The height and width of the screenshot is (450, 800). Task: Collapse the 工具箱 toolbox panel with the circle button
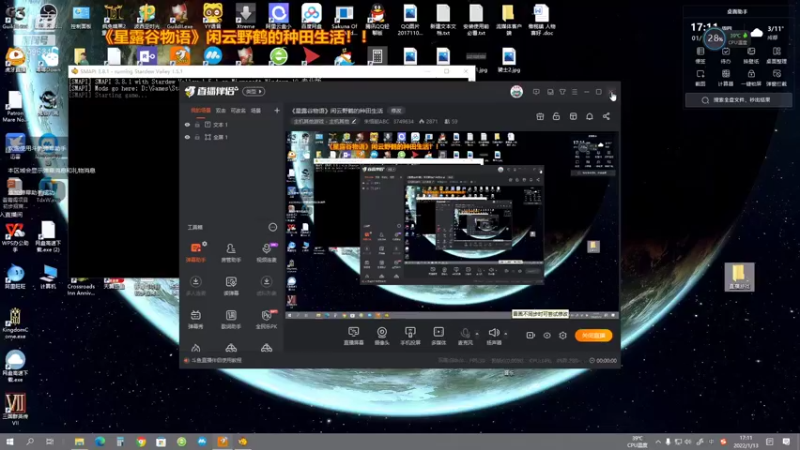click(x=272, y=227)
